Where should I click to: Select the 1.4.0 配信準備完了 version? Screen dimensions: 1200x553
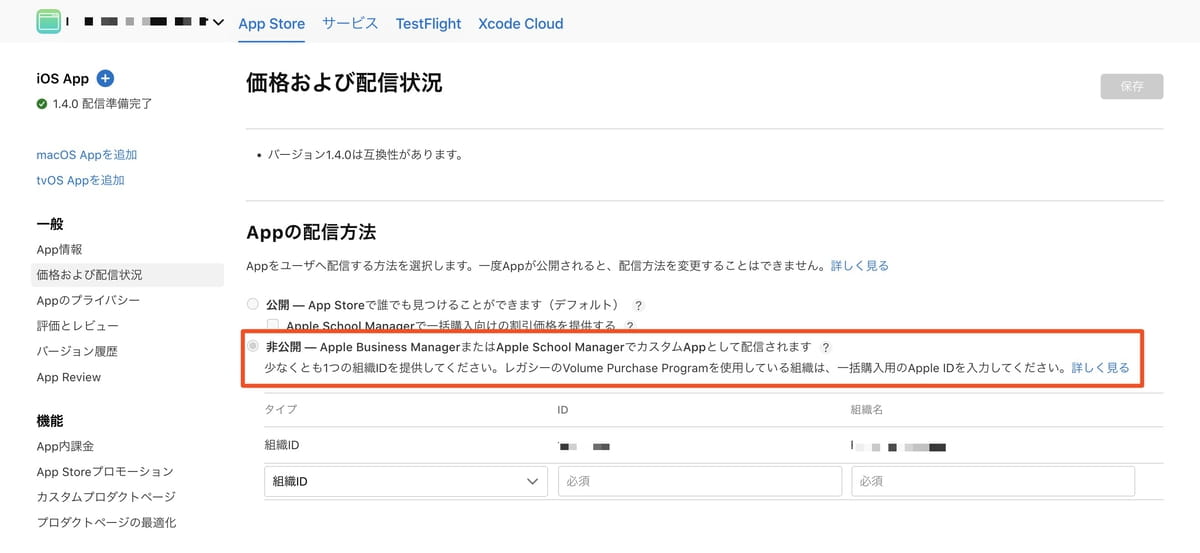pos(102,103)
